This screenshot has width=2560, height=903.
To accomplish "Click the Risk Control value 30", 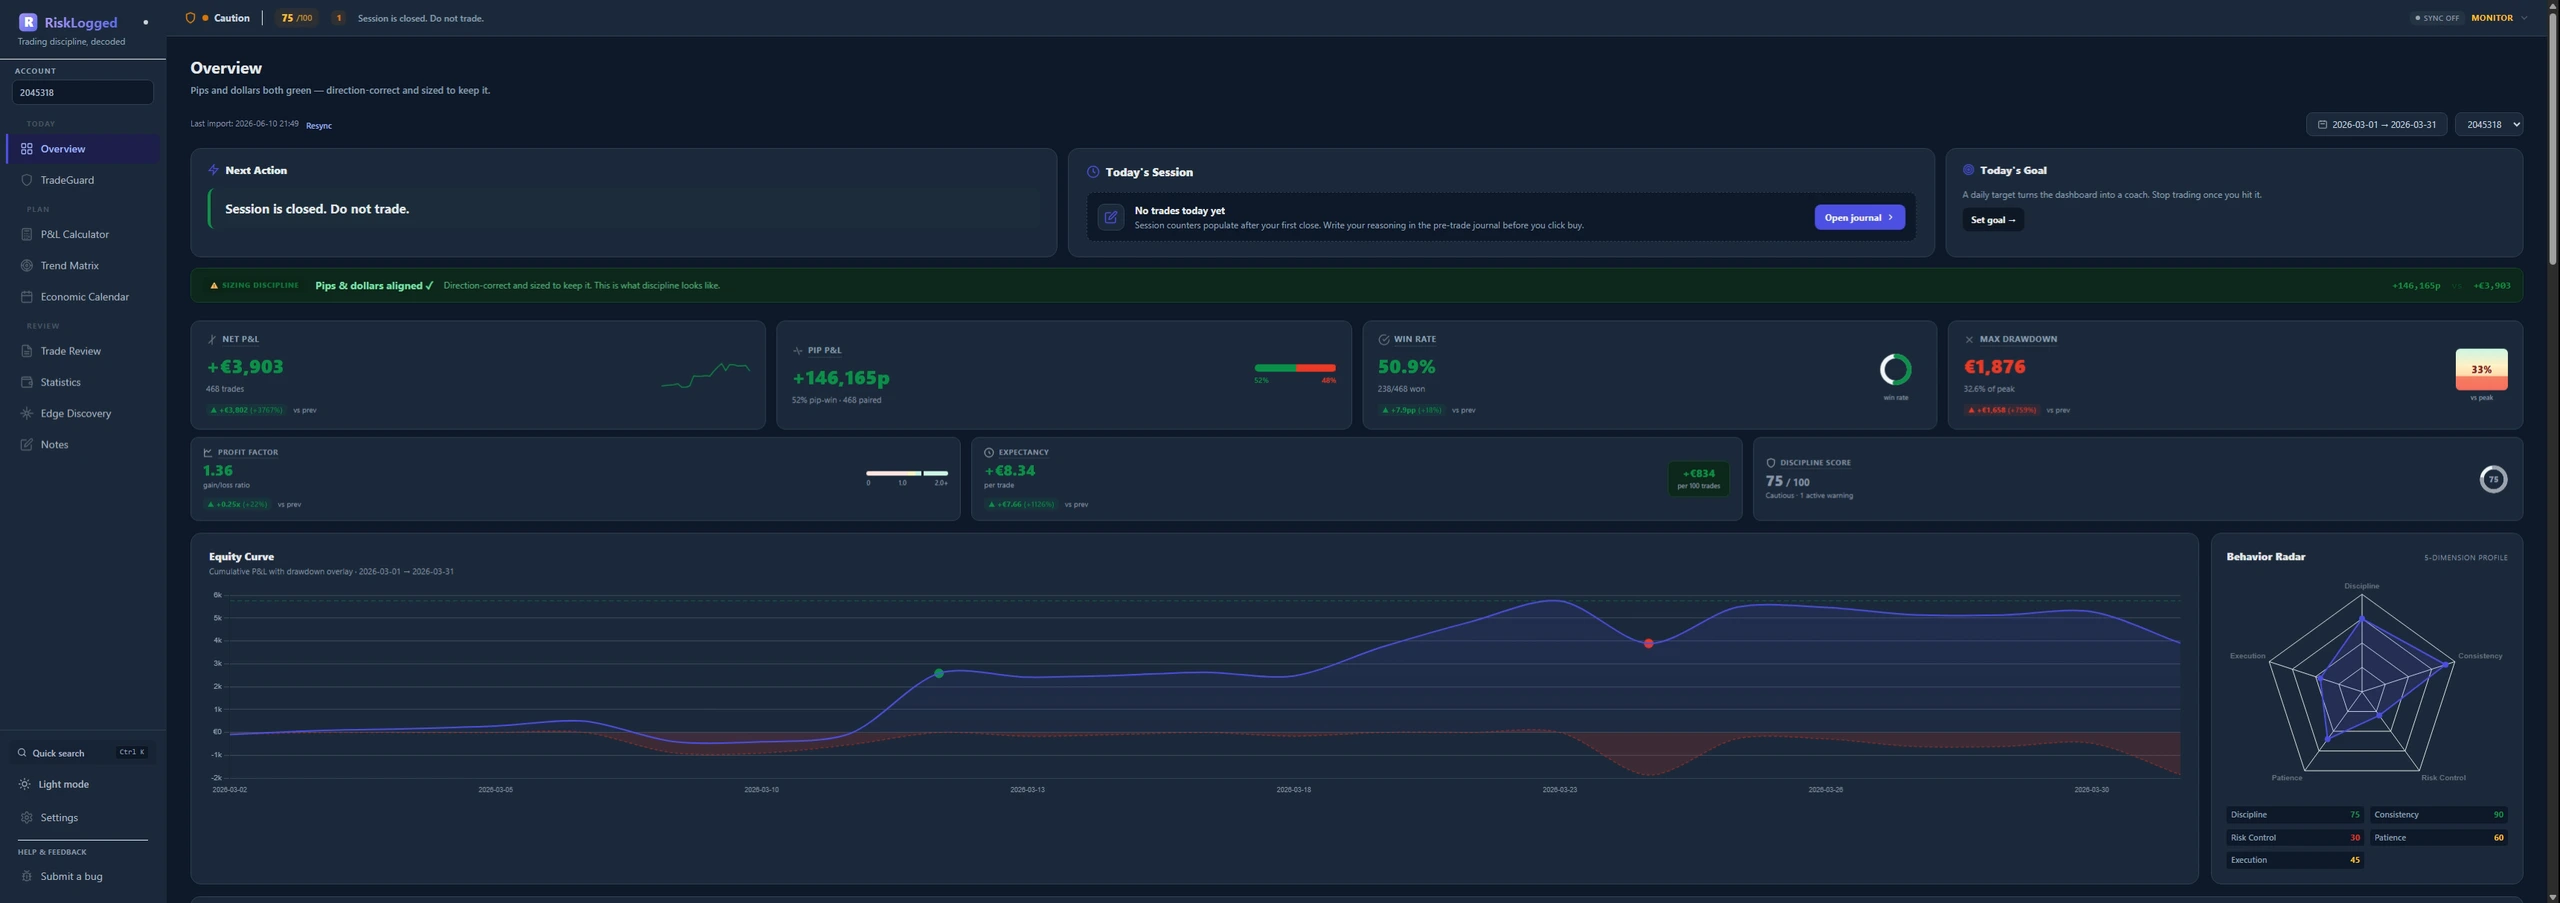I will [2354, 838].
